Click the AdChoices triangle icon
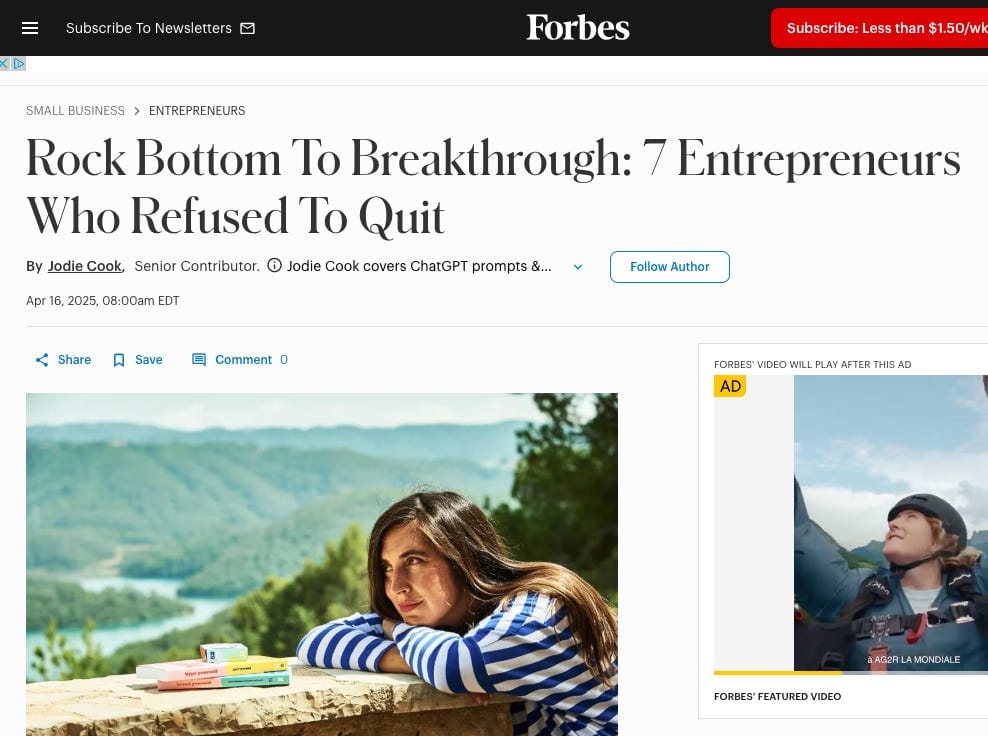This screenshot has width=988, height=736. coord(19,64)
